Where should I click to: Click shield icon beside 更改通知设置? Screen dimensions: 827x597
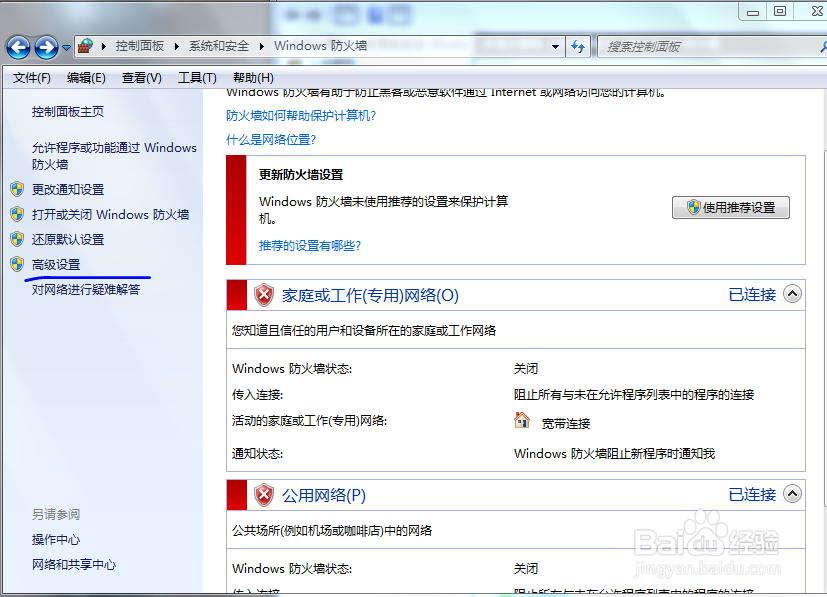[17, 189]
